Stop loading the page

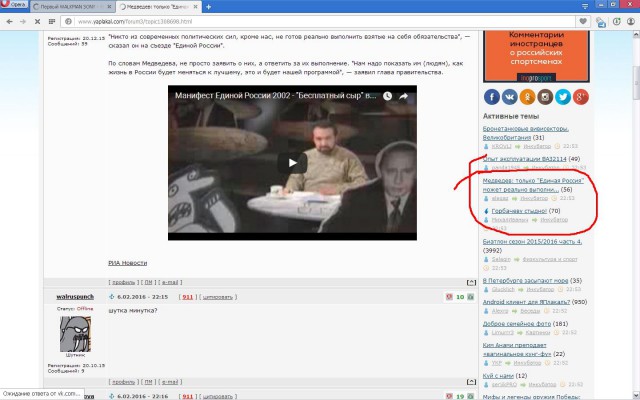point(37,22)
